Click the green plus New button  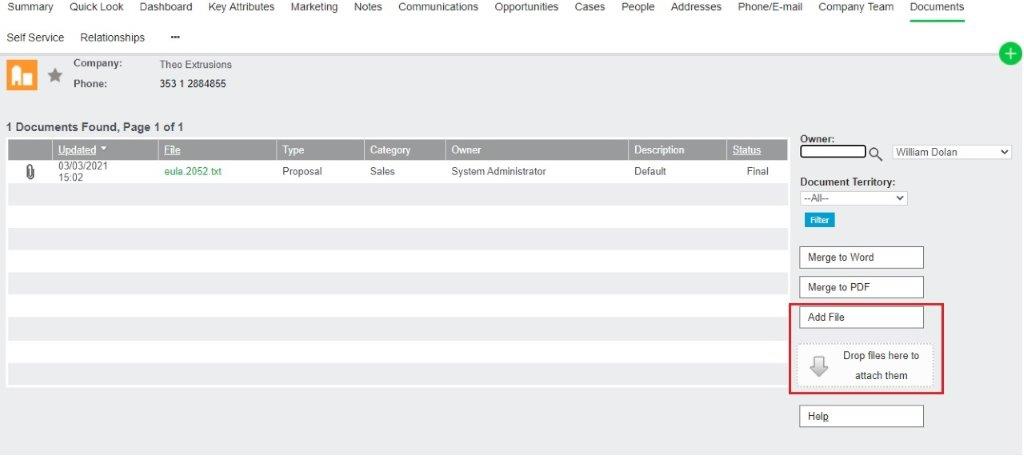click(x=1010, y=54)
